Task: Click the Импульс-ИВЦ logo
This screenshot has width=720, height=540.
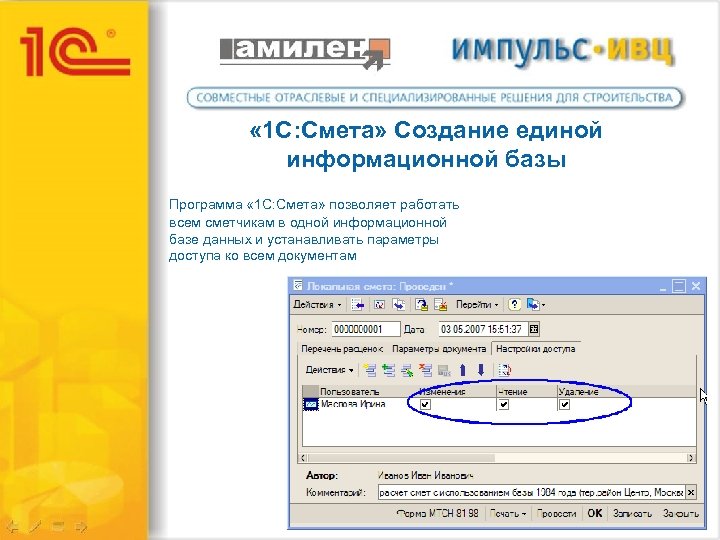Action: [x=563, y=51]
